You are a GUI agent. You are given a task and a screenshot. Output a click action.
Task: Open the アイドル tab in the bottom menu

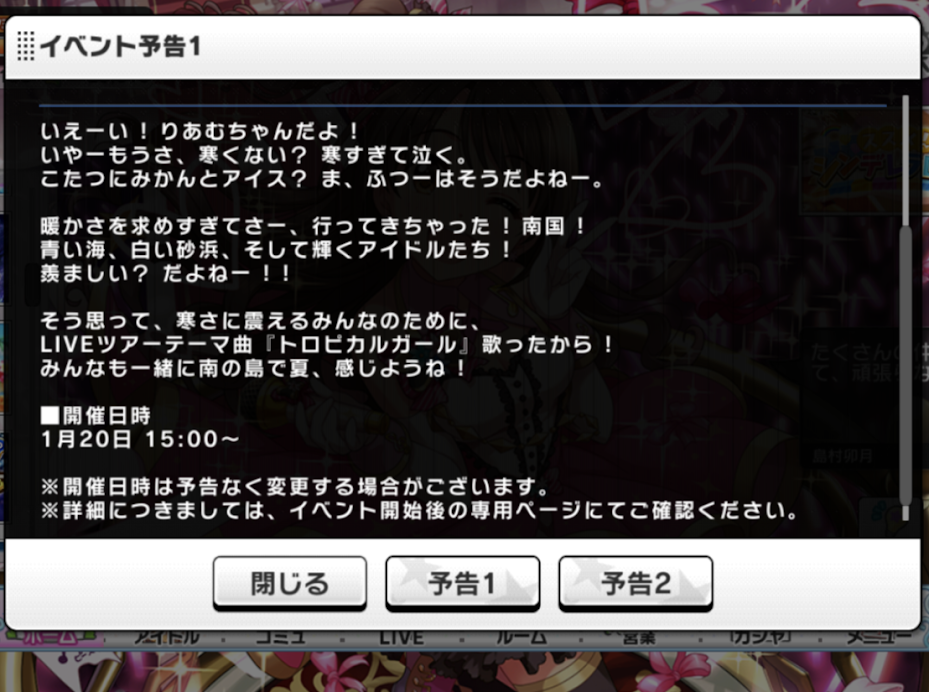click(x=166, y=639)
